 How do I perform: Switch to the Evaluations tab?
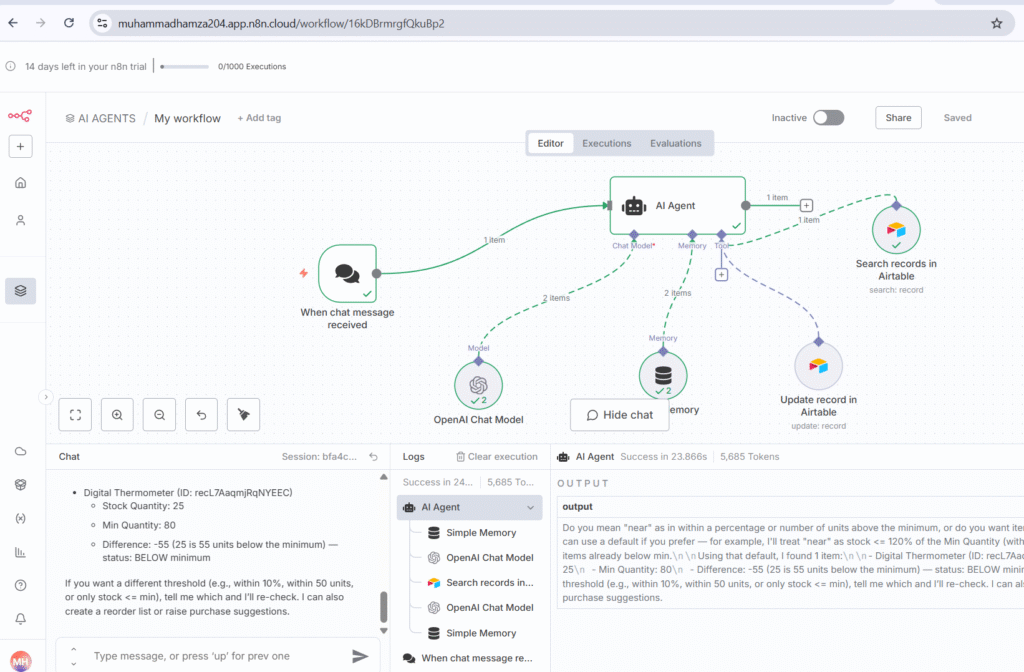click(675, 143)
